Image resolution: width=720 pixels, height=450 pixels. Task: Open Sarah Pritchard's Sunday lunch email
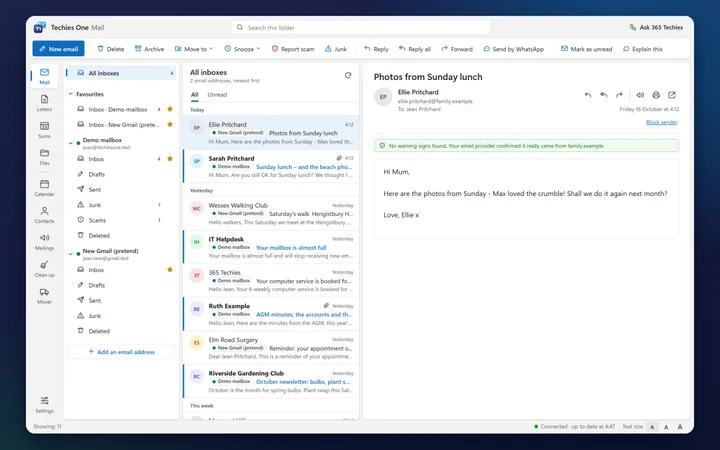[x=271, y=166]
